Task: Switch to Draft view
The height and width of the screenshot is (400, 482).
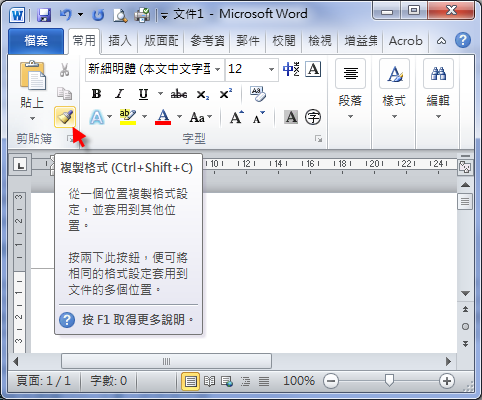Action: coord(264,381)
